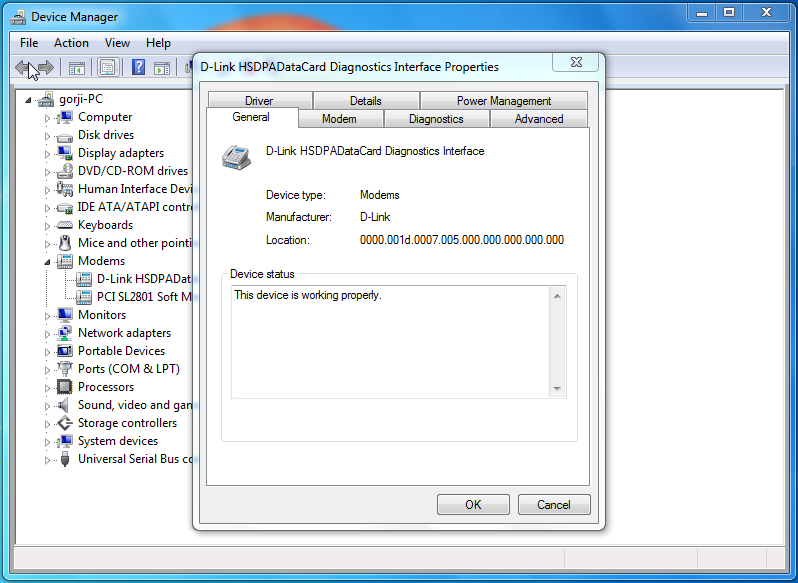Screen dimensions: 798x583
Task: Click the Sound, video and game controllers icon
Action: click(x=63, y=405)
